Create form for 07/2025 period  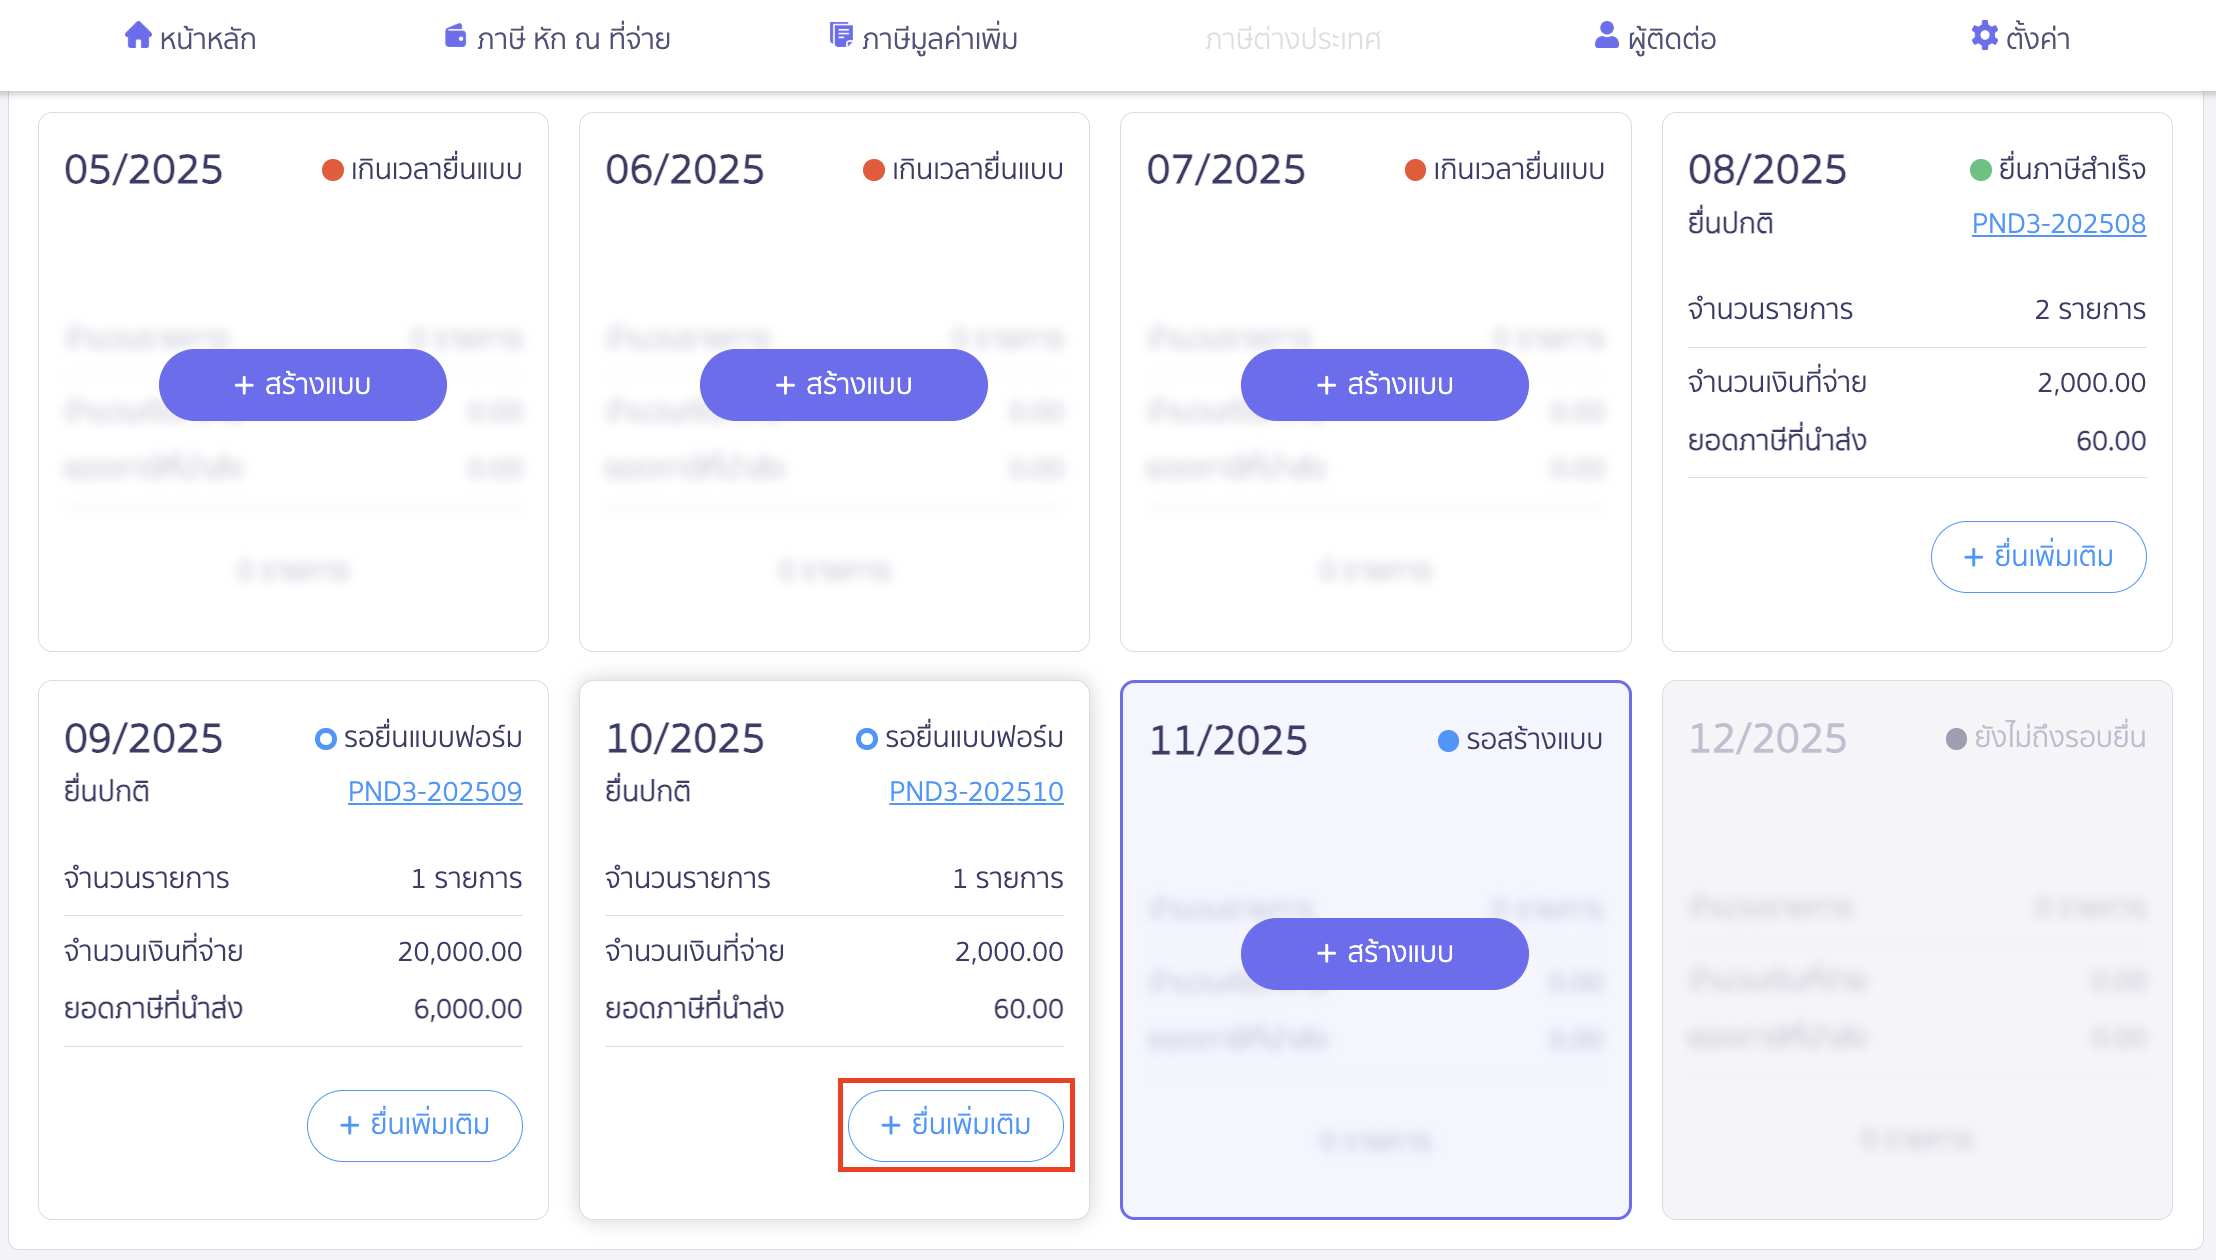[x=1384, y=385]
